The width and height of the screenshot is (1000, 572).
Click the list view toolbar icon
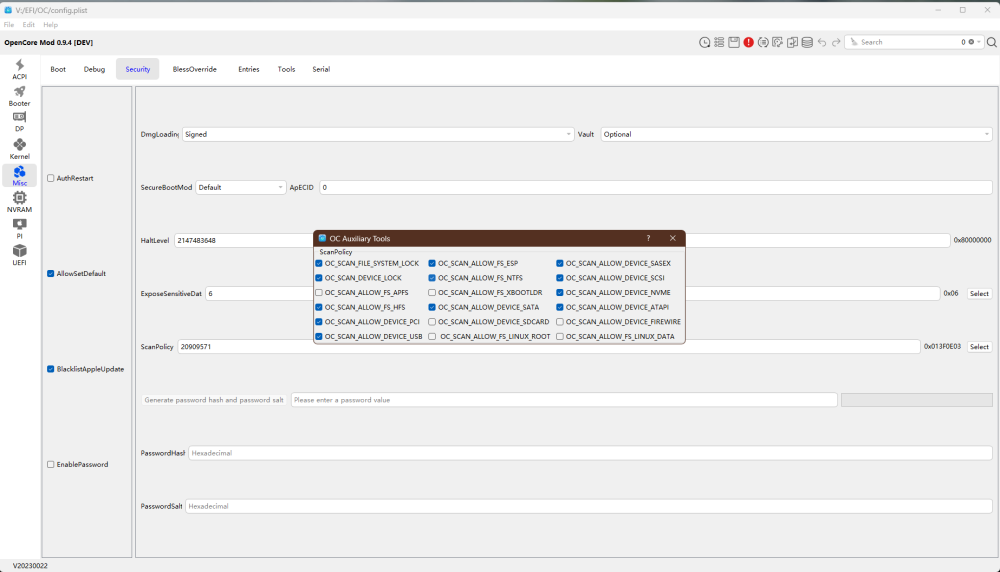coord(719,42)
